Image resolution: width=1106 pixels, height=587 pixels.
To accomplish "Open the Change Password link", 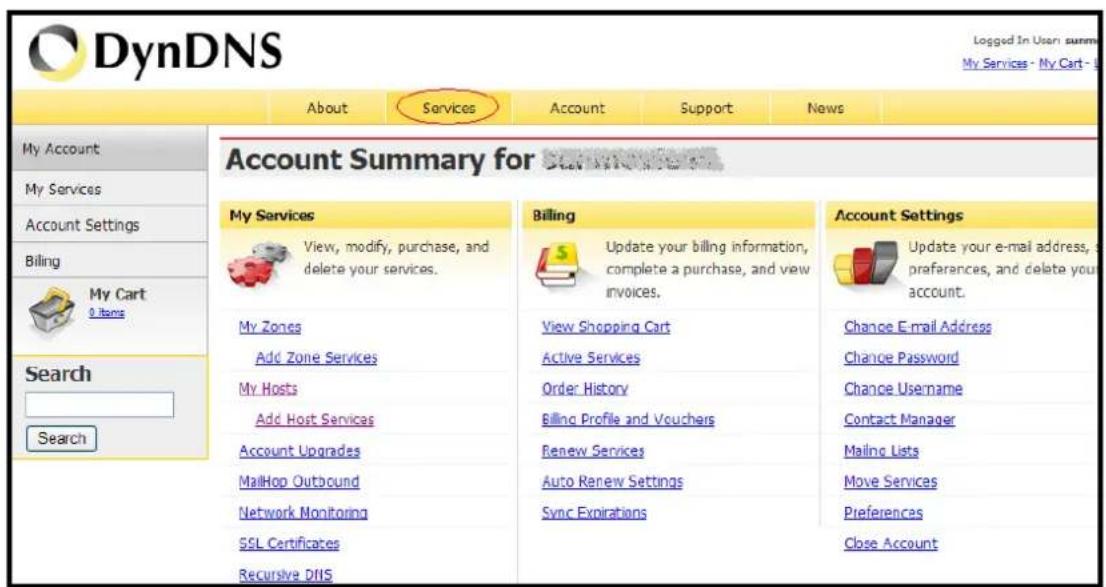I will 901,358.
